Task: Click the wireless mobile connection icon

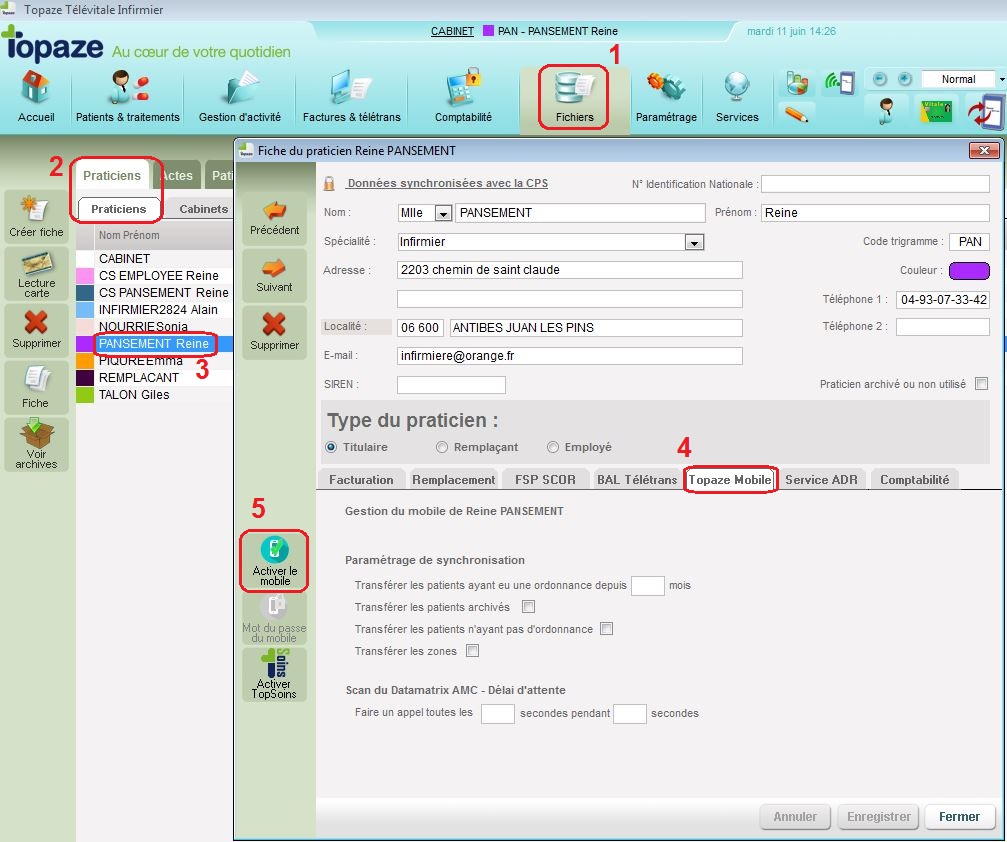Action: 839,82
